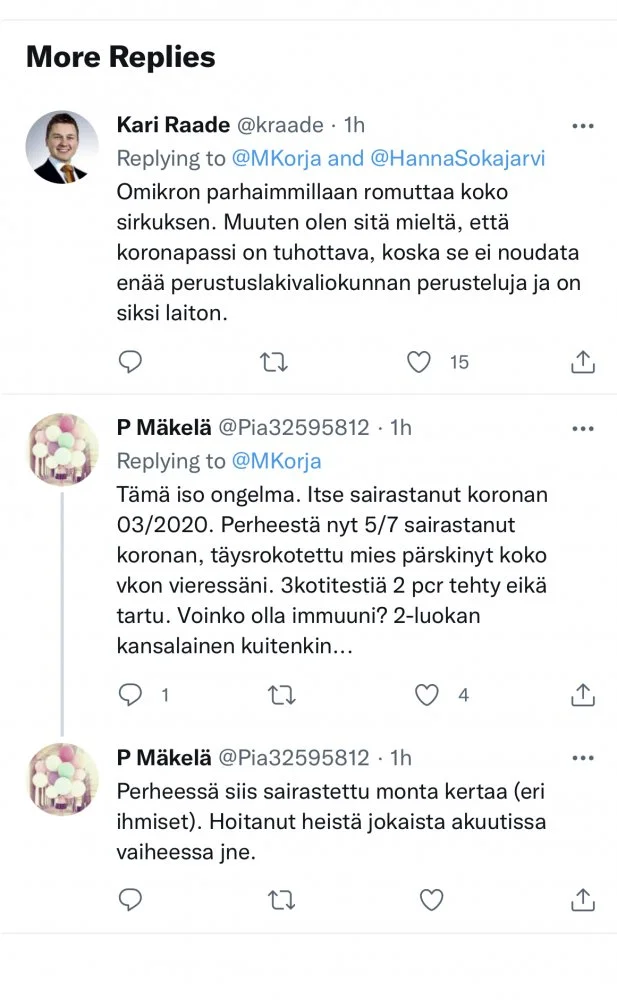Share Kari Raade's tweet
Viewport: 617px width, 1000px height.
click(x=582, y=362)
